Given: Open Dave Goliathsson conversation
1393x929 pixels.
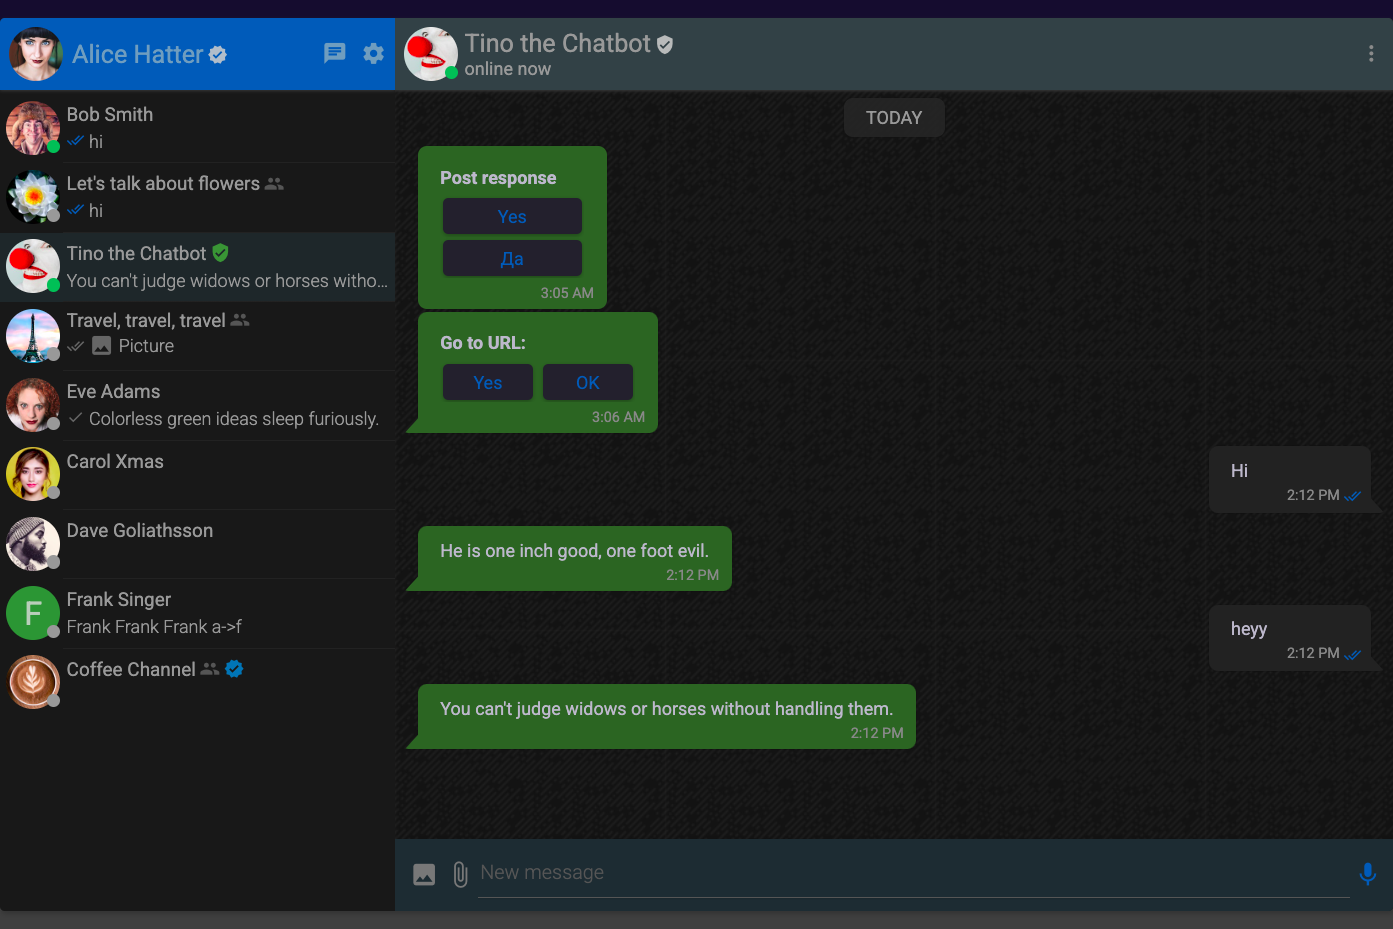Looking at the screenshot, I should click(198, 544).
